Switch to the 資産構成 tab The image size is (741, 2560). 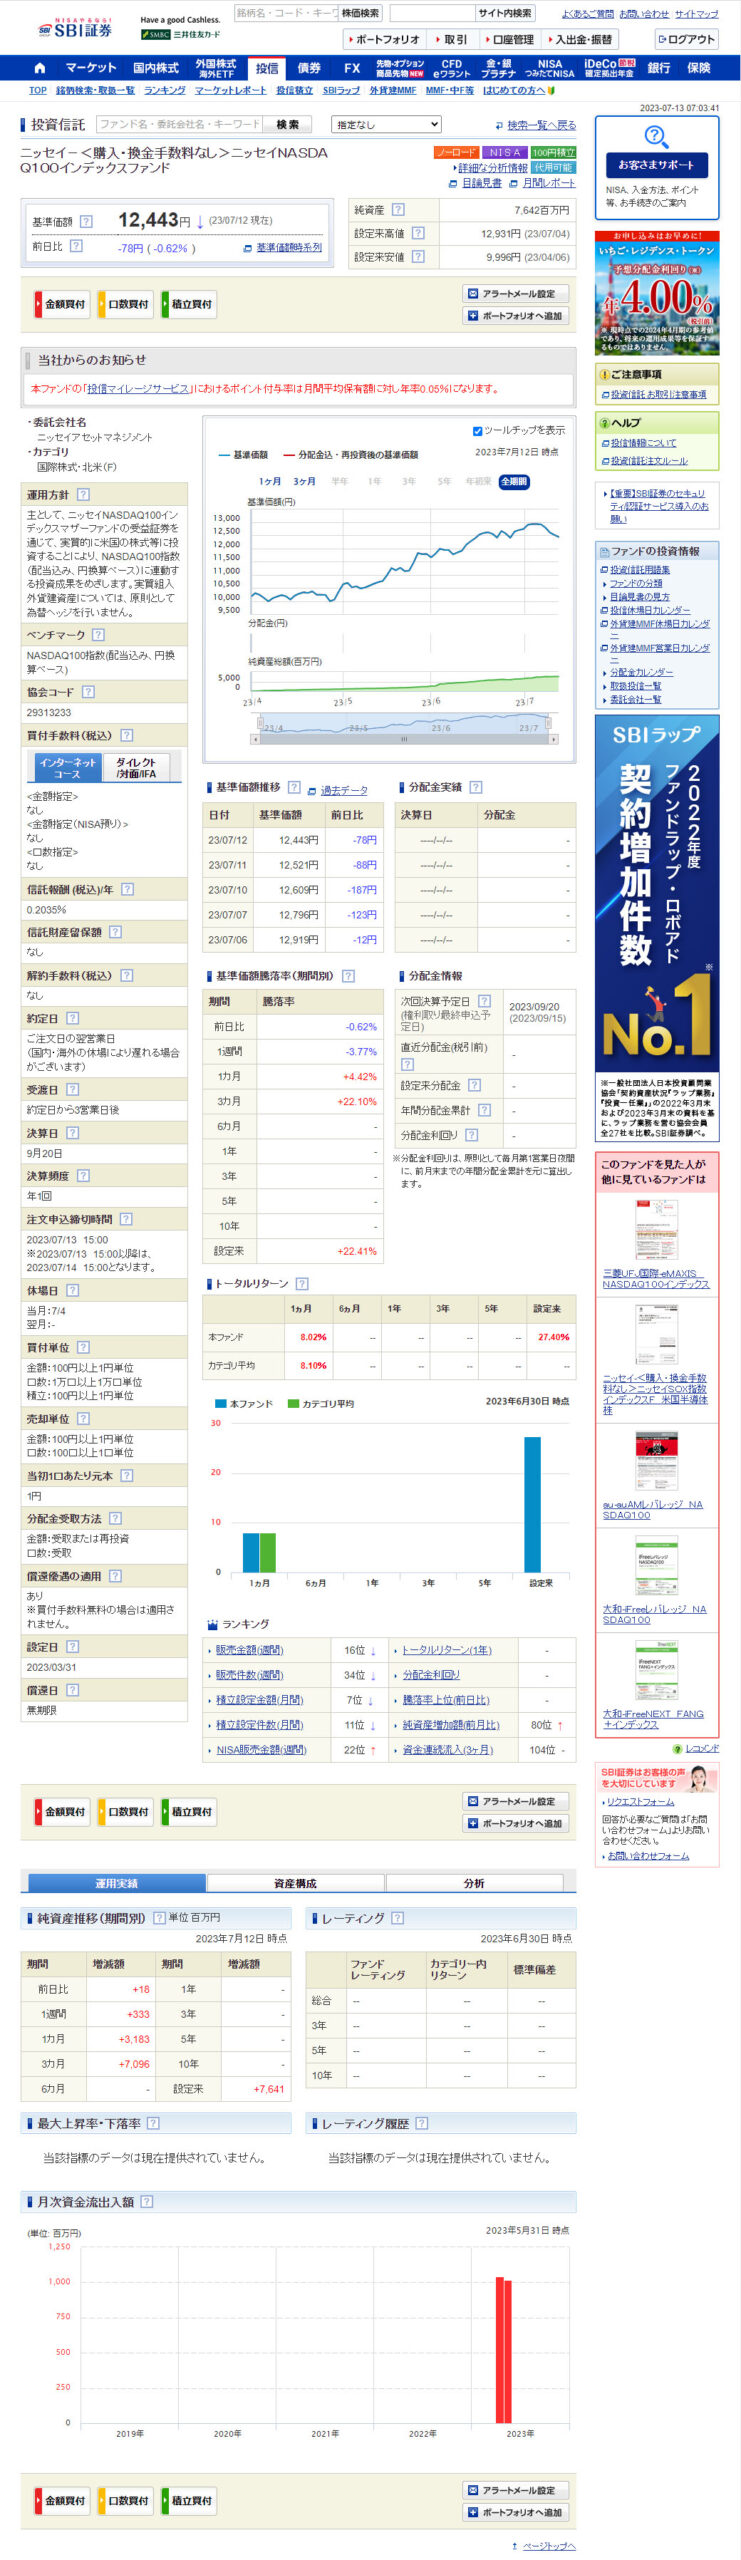(295, 1882)
